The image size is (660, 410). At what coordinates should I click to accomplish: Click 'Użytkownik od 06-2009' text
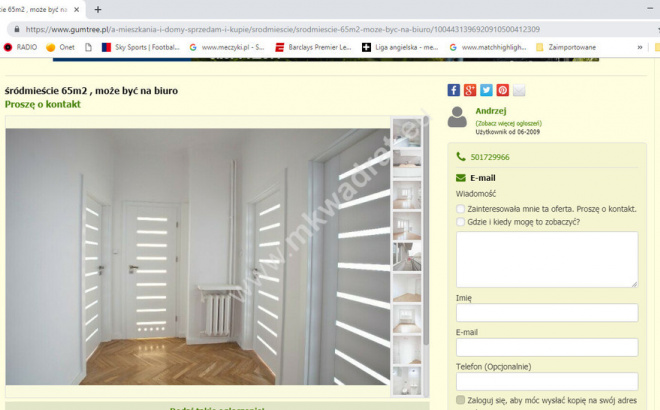pos(508,132)
